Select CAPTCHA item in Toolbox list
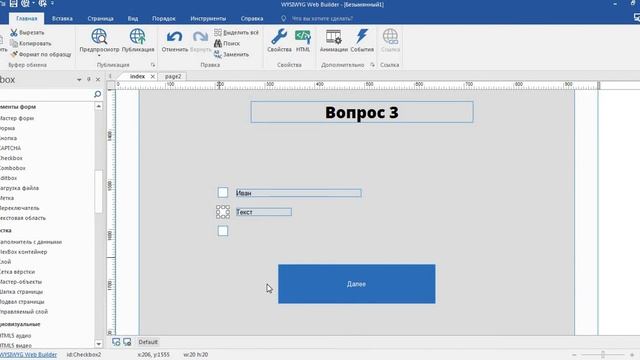 click(11, 148)
